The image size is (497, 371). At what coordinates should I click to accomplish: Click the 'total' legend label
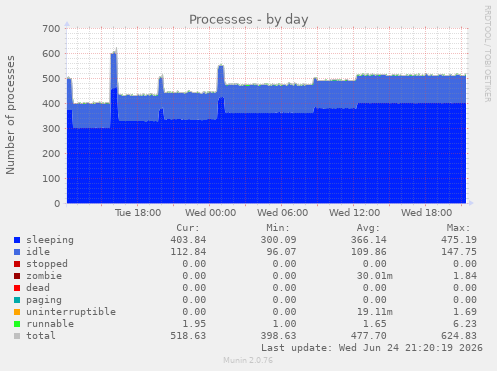coord(41,336)
